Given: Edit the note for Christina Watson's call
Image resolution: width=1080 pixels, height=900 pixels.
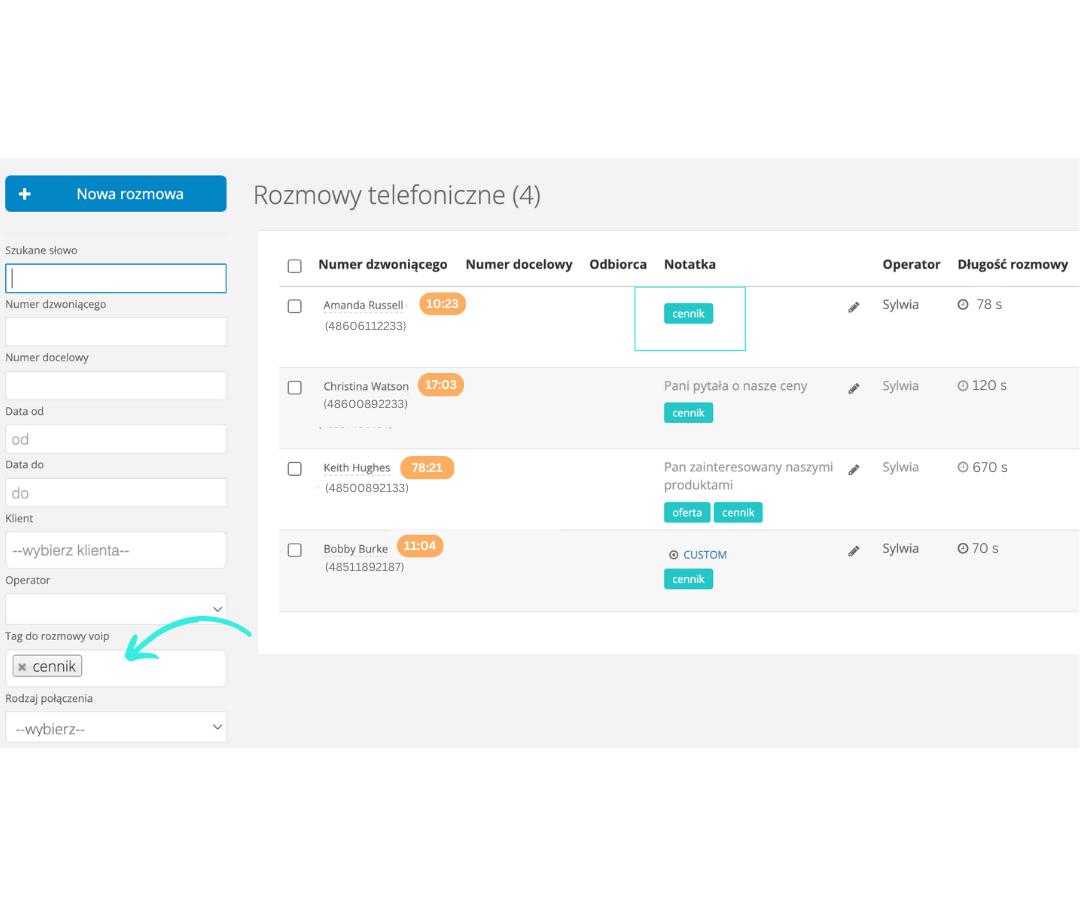Looking at the screenshot, I should (853, 388).
